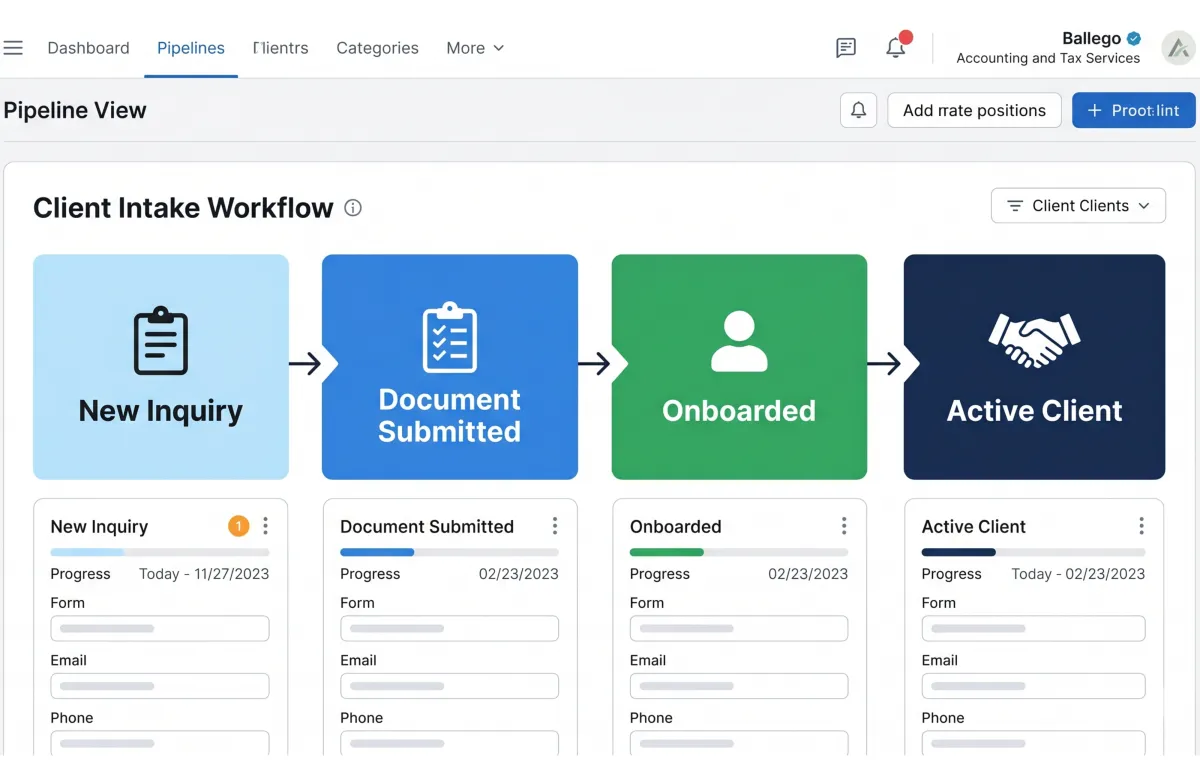Click Form field in Document Submitted card
Screen dimensions: 1200x776
449,628
